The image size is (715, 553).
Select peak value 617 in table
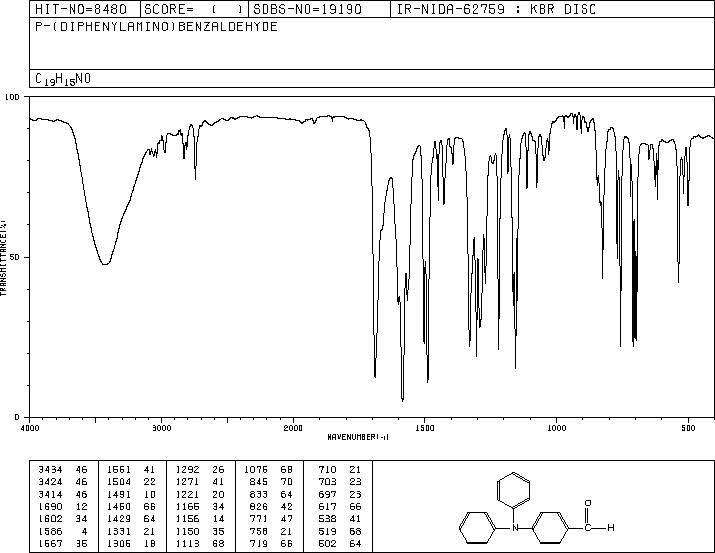(x=327, y=506)
